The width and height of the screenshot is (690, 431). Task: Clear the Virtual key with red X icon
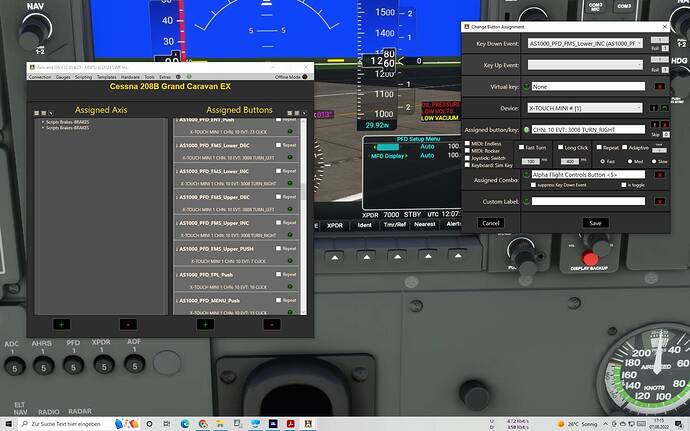click(659, 86)
